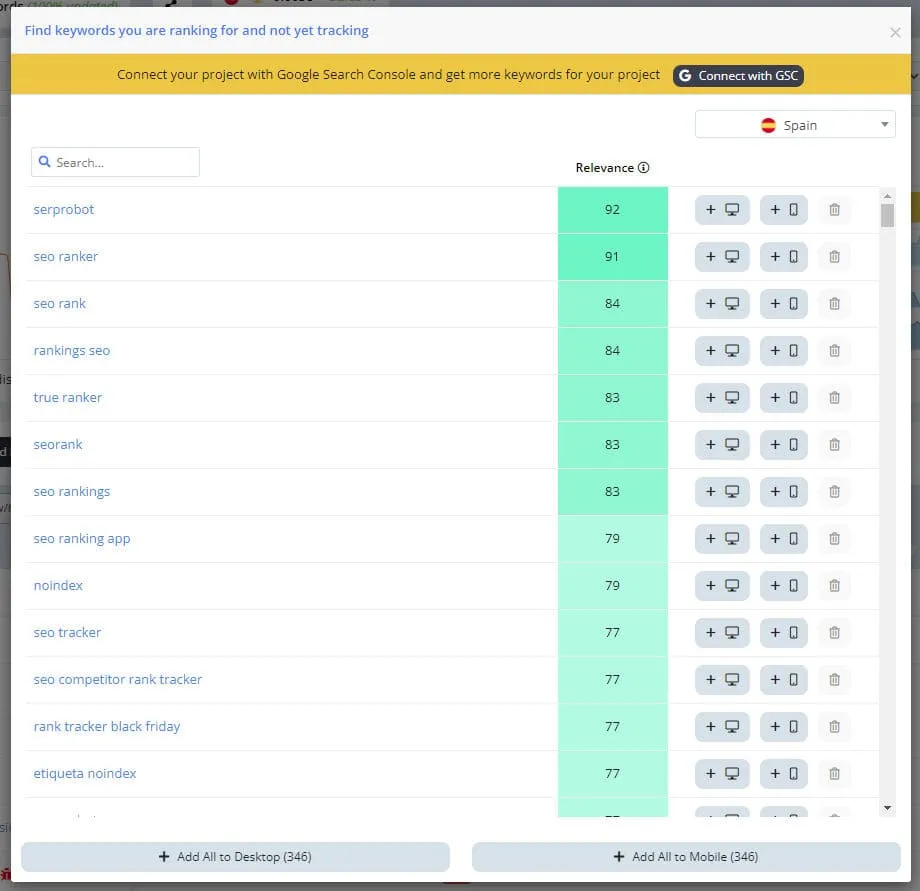Select the noindex keyword text
Viewport: 920px width, 891px height.
(x=58, y=585)
